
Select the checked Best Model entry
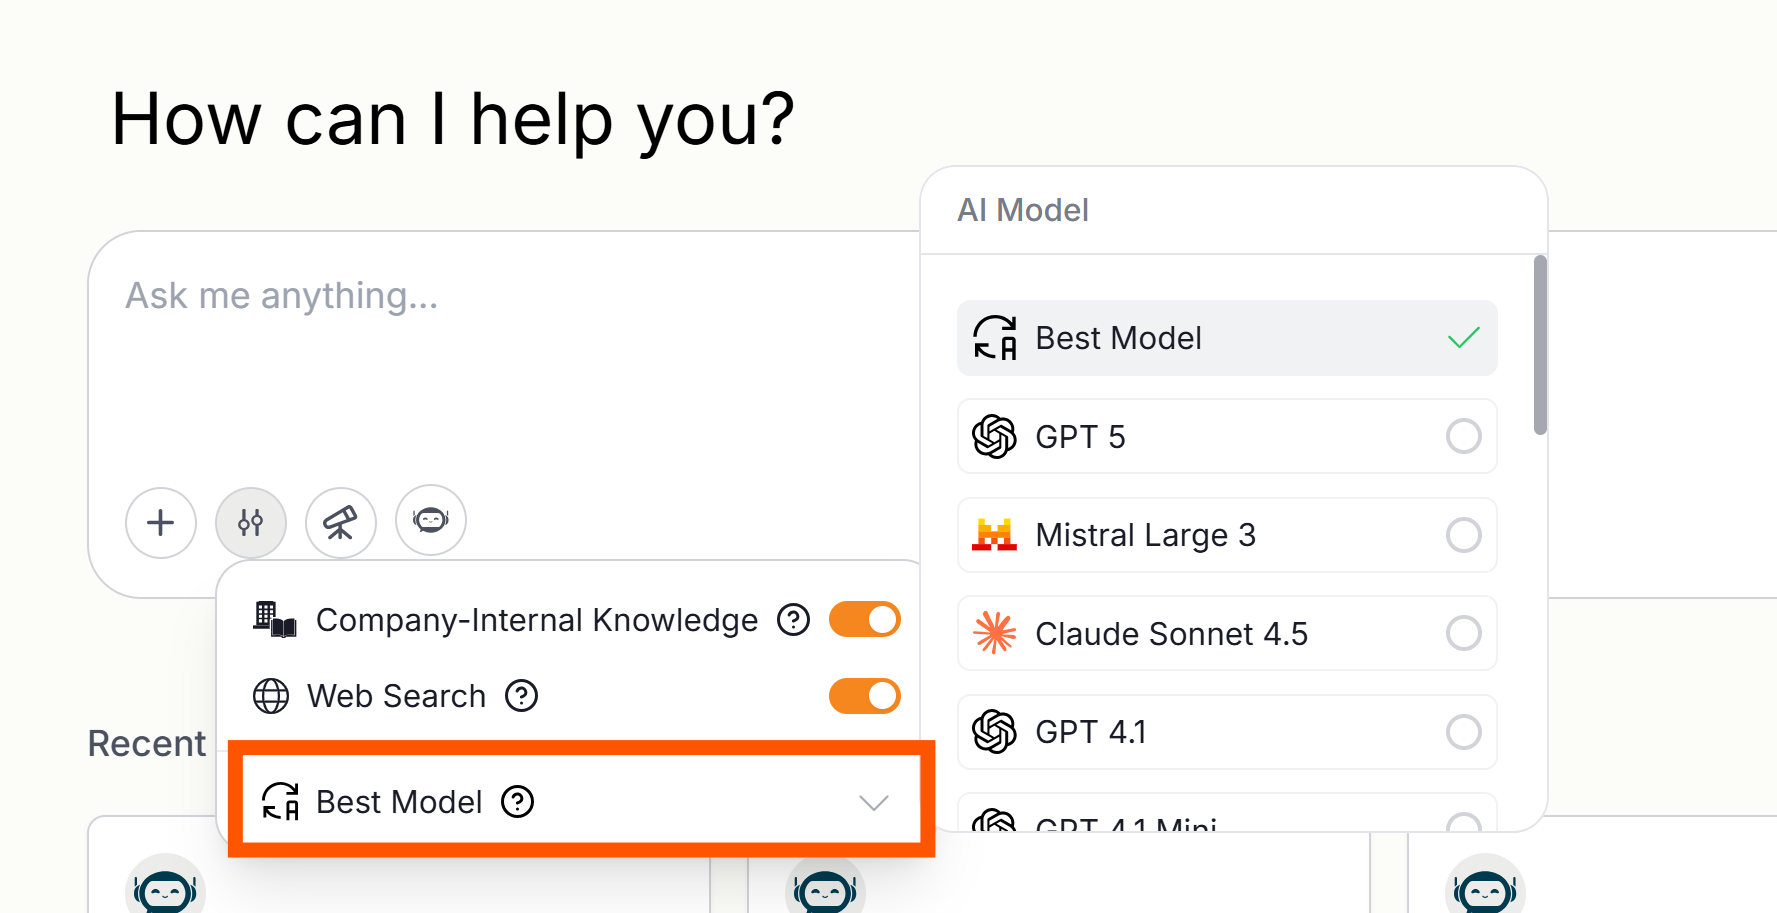coord(1227,338)
